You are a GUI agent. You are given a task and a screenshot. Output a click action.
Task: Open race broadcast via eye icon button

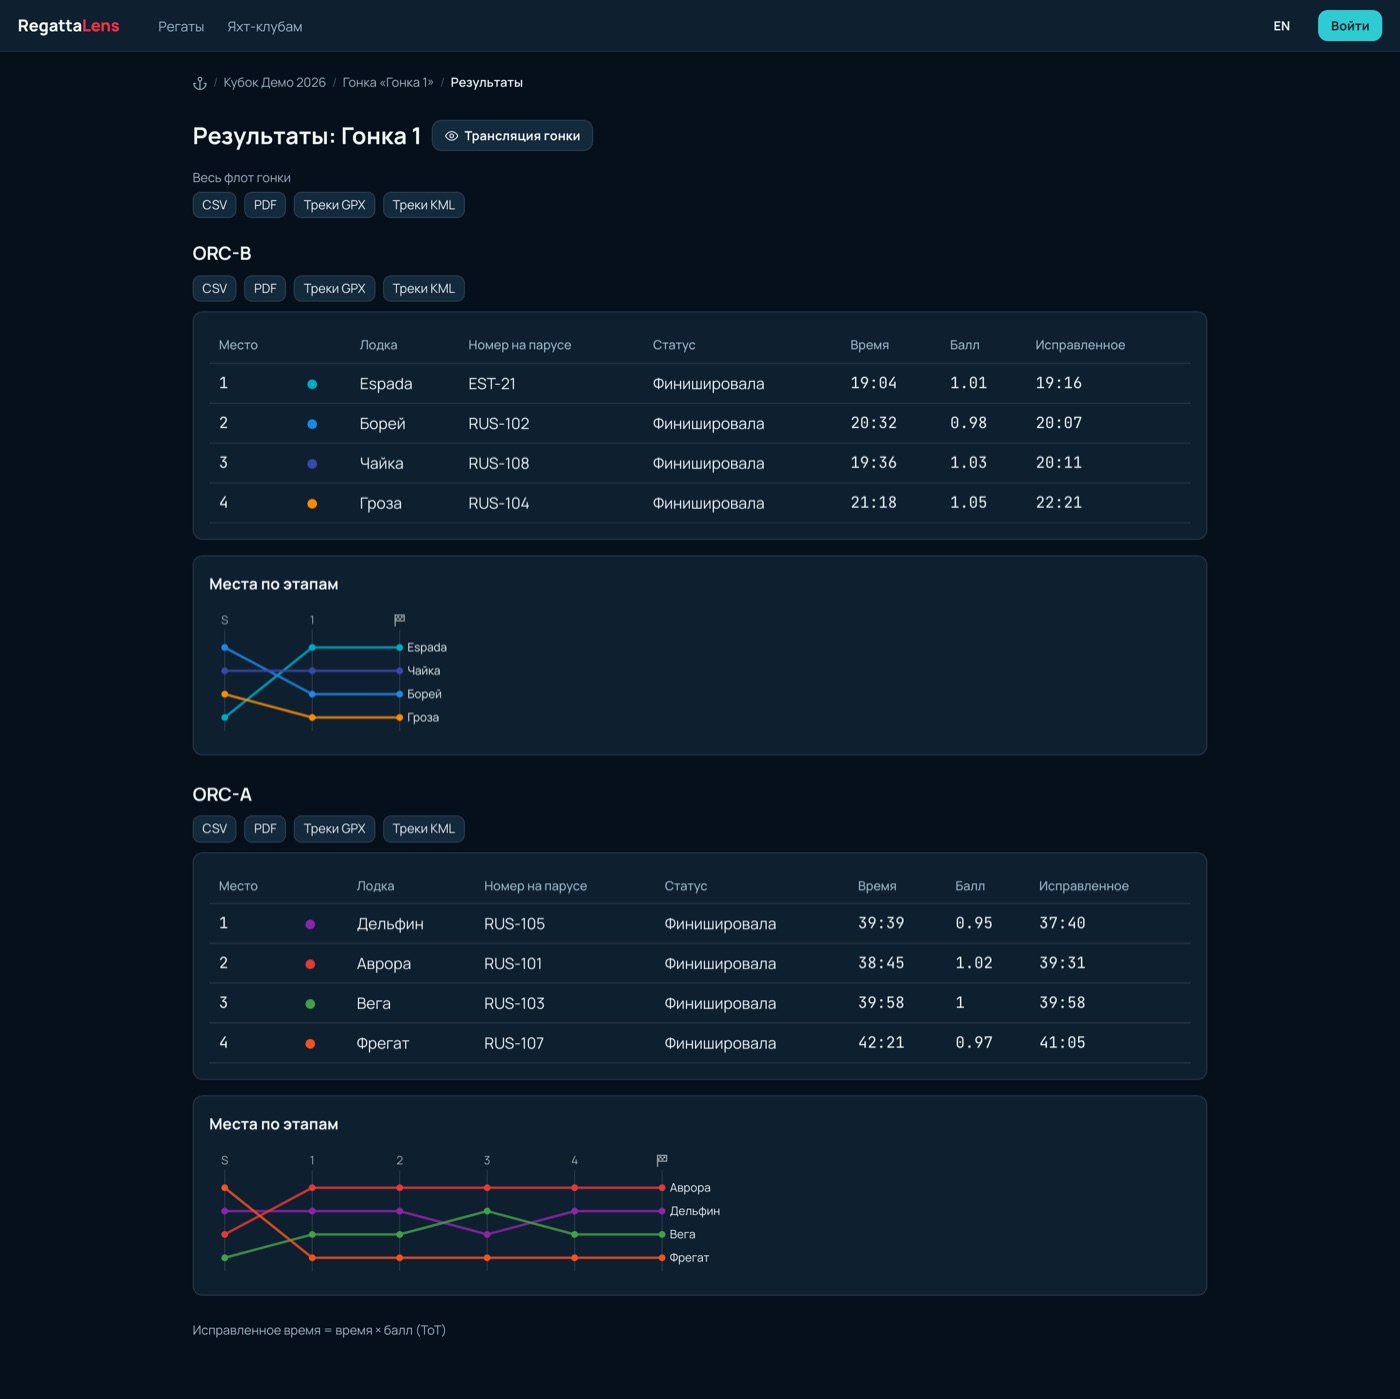click(512, 136)
